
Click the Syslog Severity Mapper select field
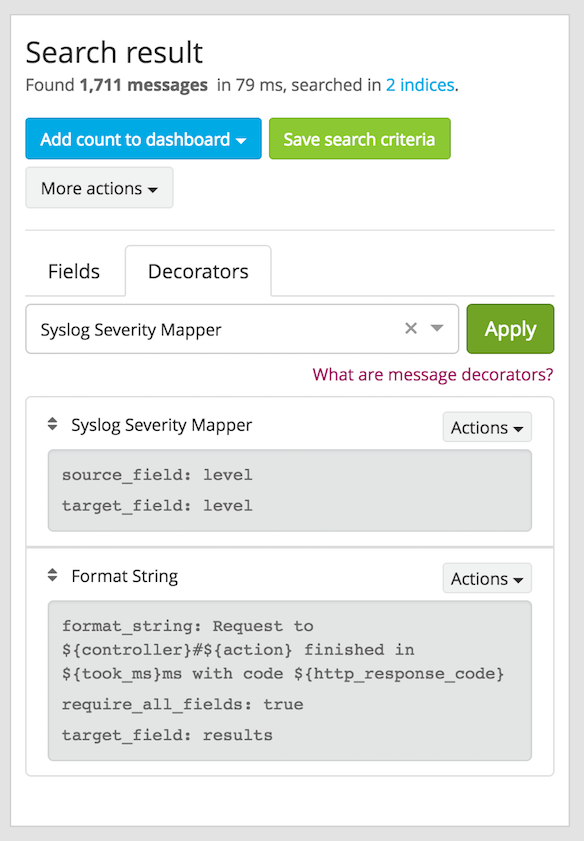coord(242,329)
